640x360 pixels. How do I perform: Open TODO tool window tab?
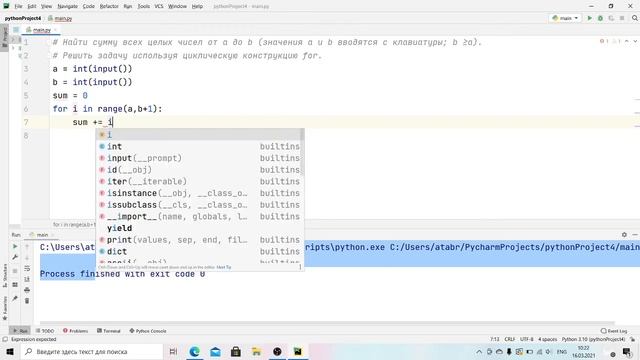pos(45,331)
